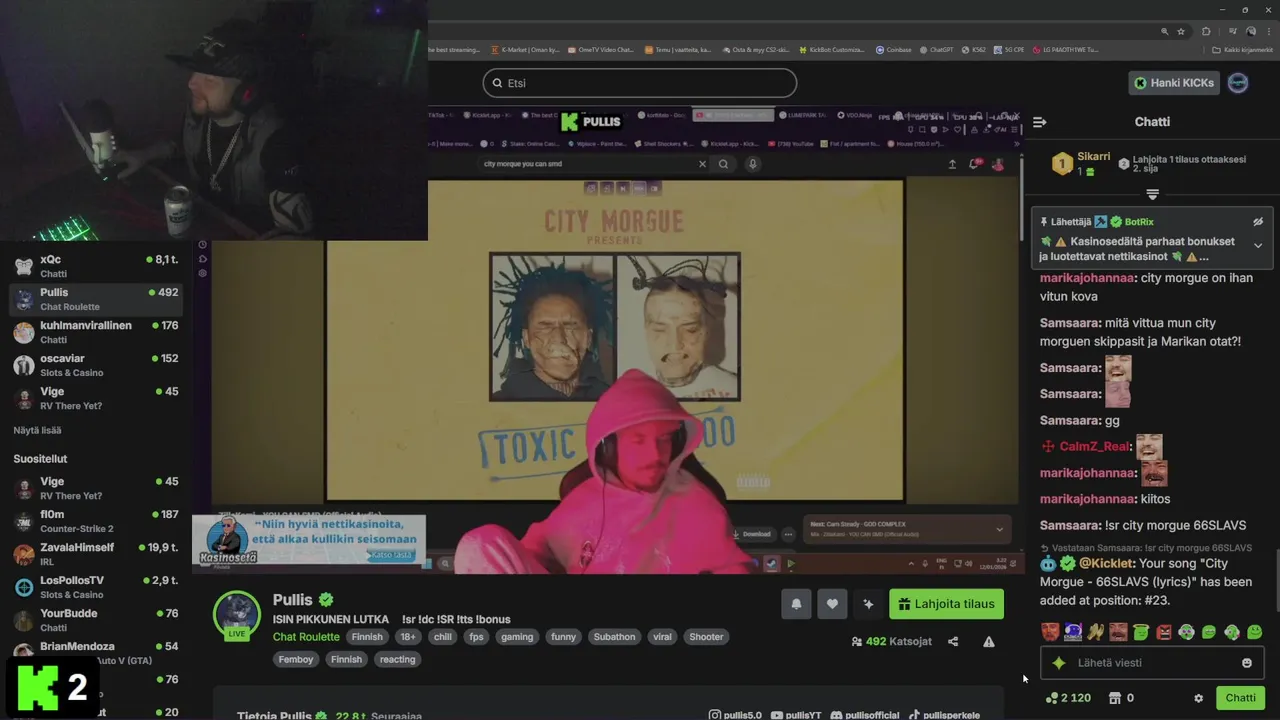Open fl0m recommended channel

tap(96, 521)
